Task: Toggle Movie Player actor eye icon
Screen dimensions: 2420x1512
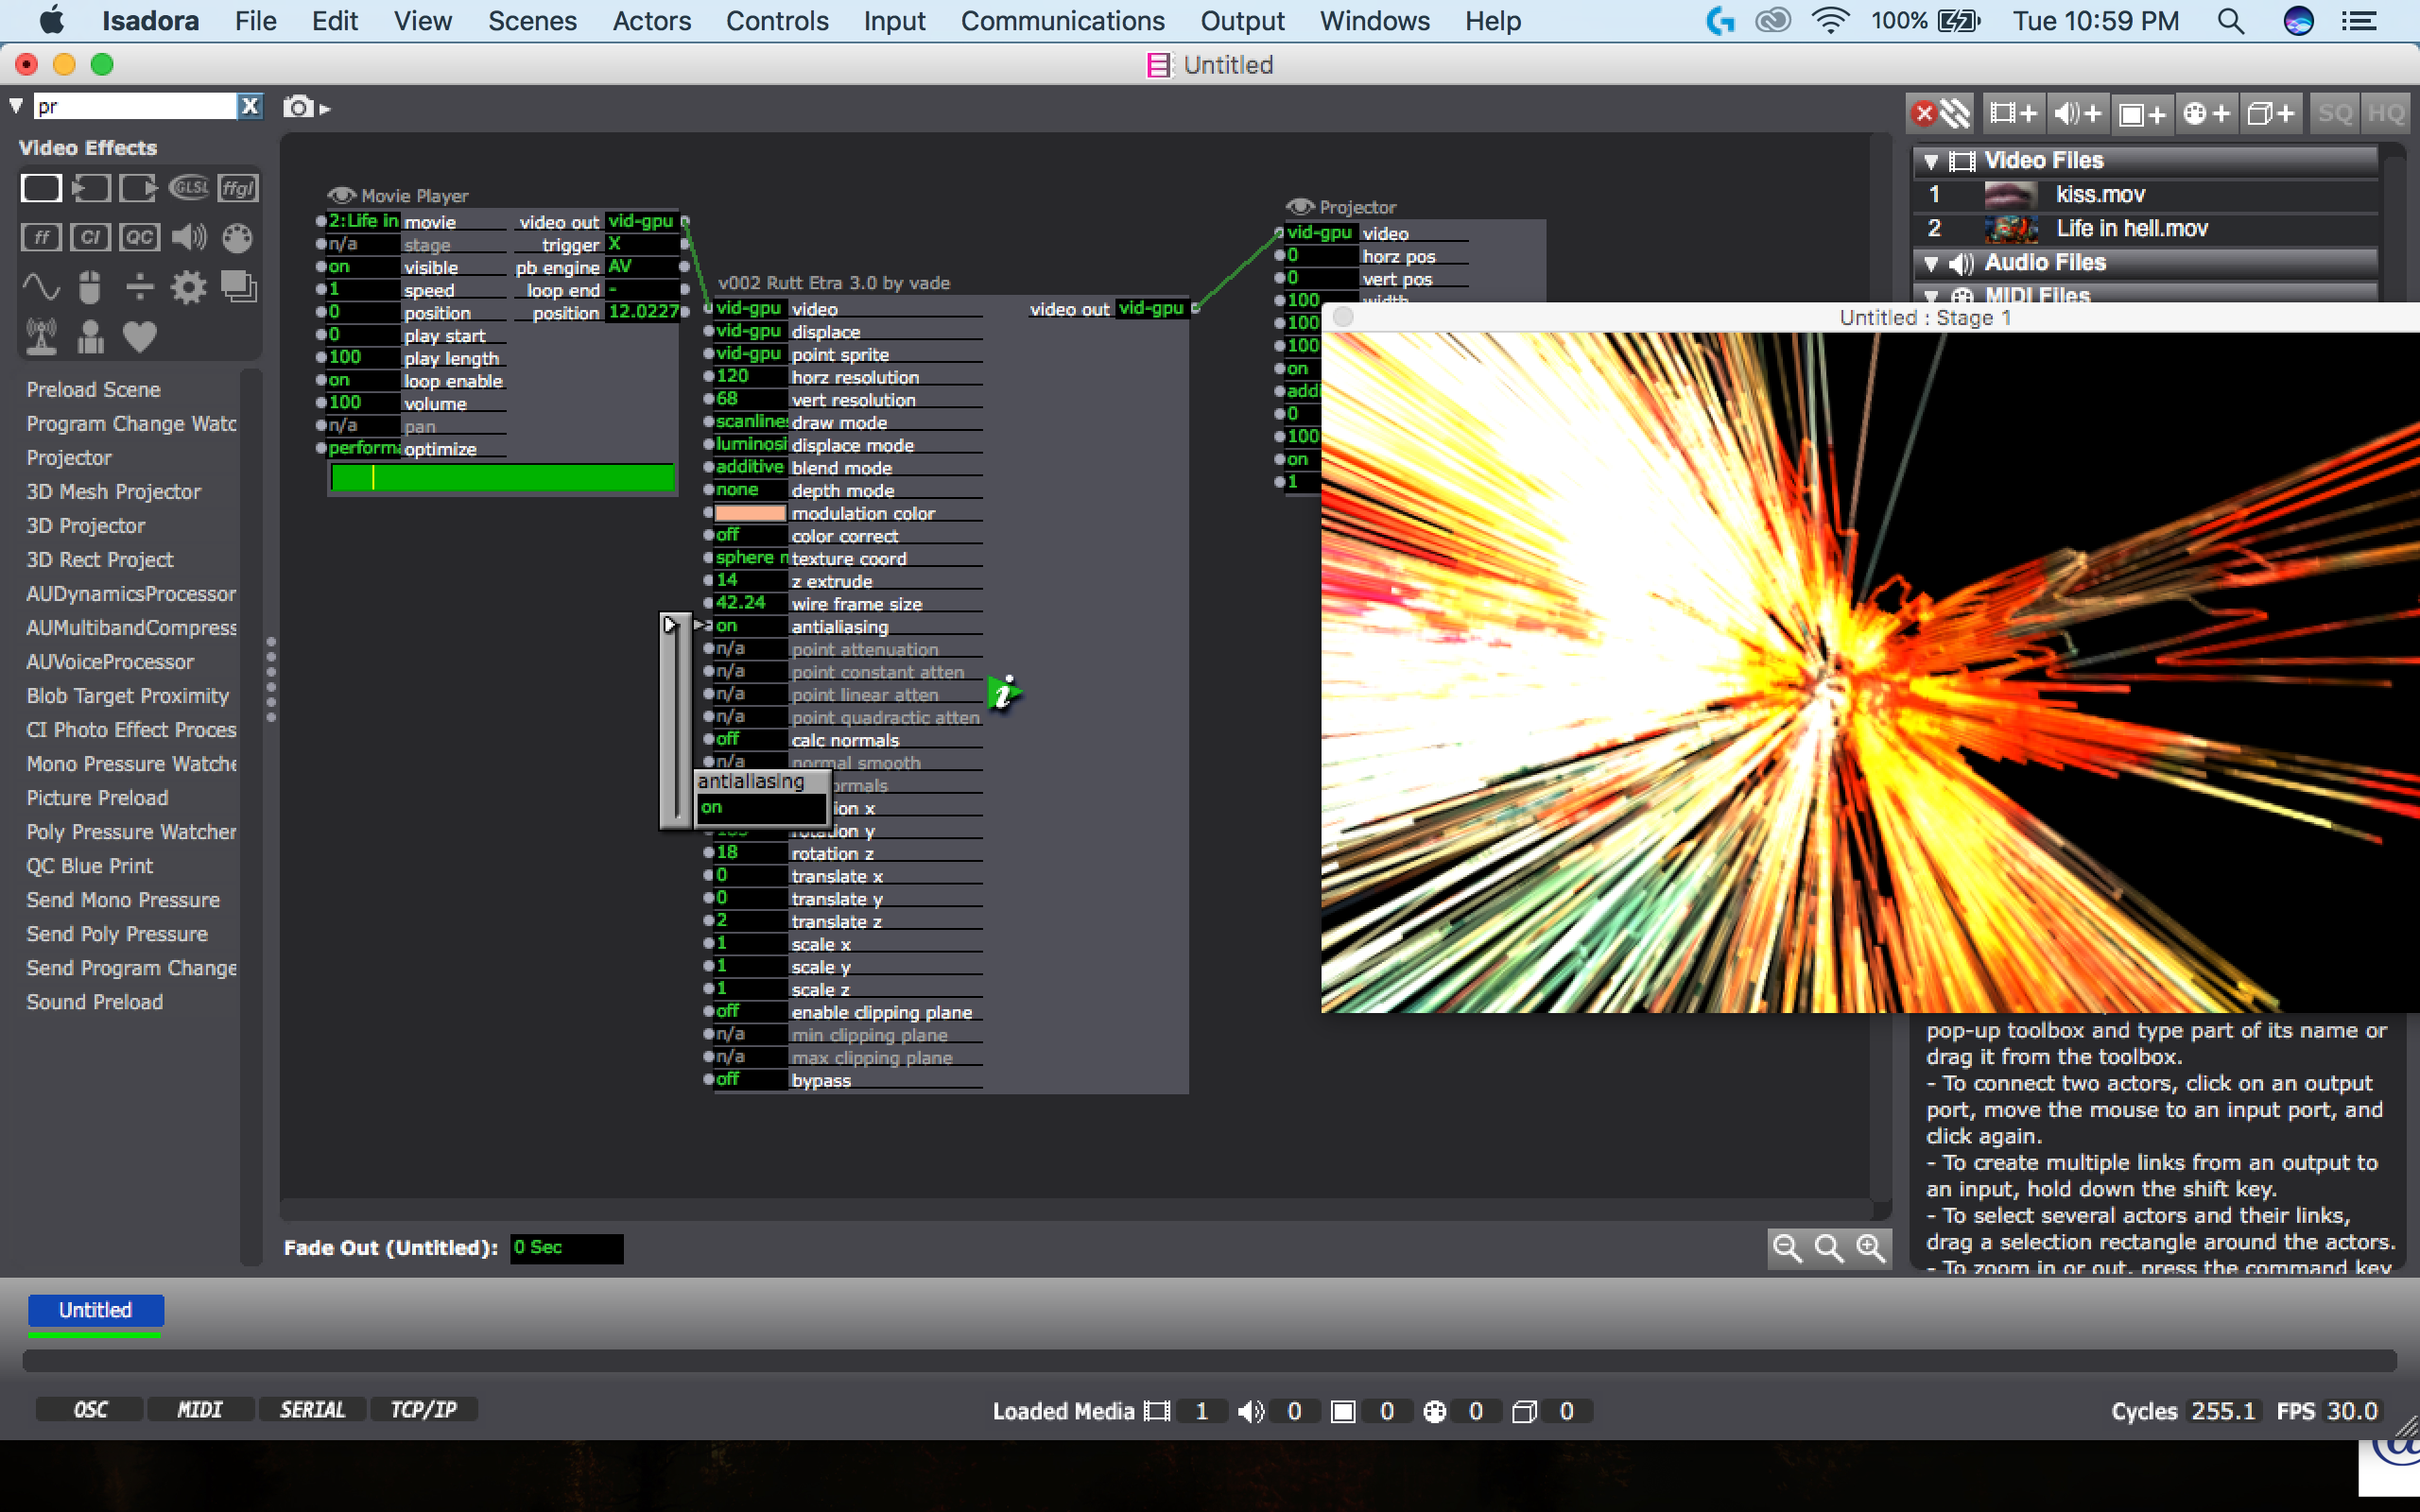Action: coord(342,195)
